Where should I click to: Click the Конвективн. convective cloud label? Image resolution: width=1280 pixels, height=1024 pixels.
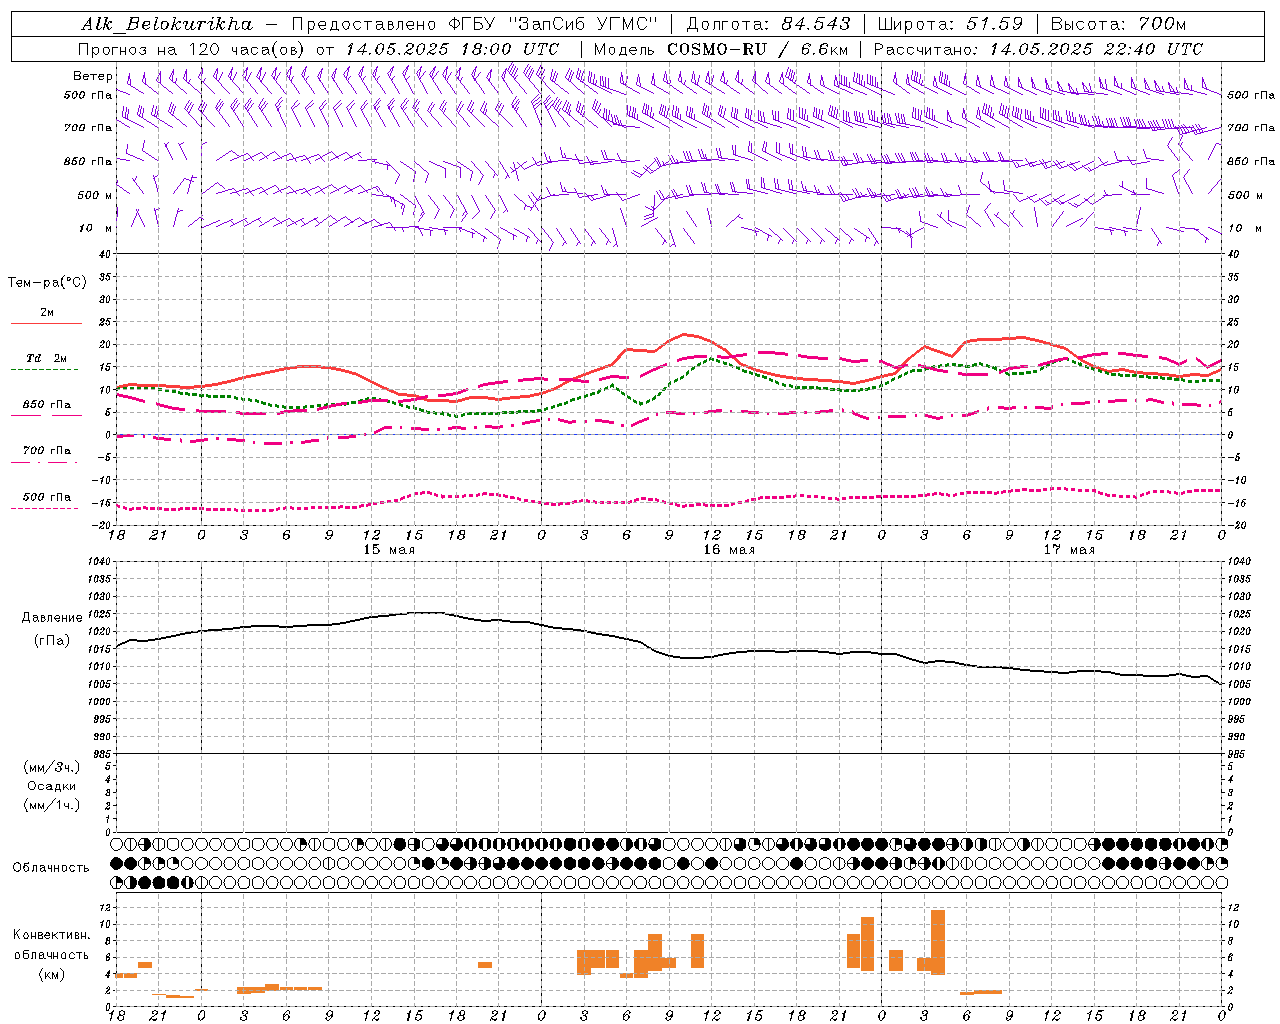click(51, 935)
